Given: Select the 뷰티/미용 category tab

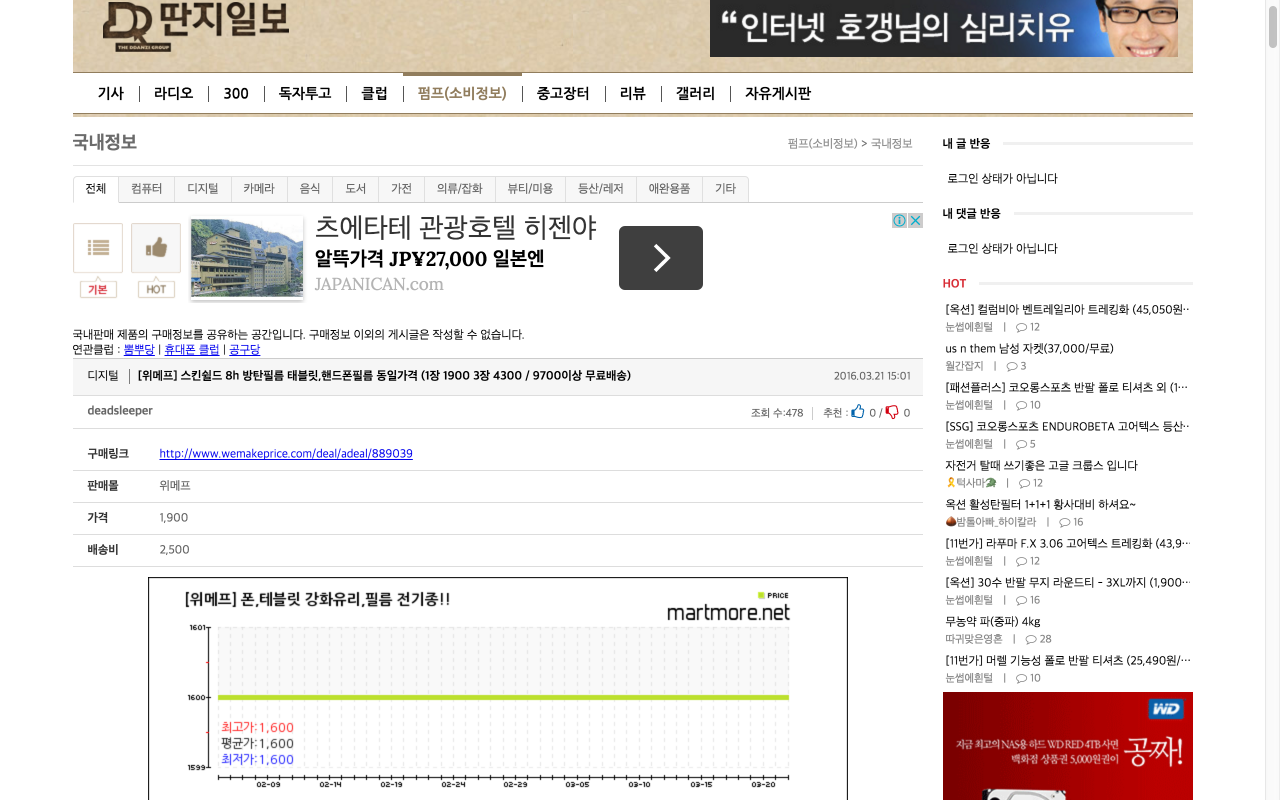Looking at the screenshot, I should 530,189.
